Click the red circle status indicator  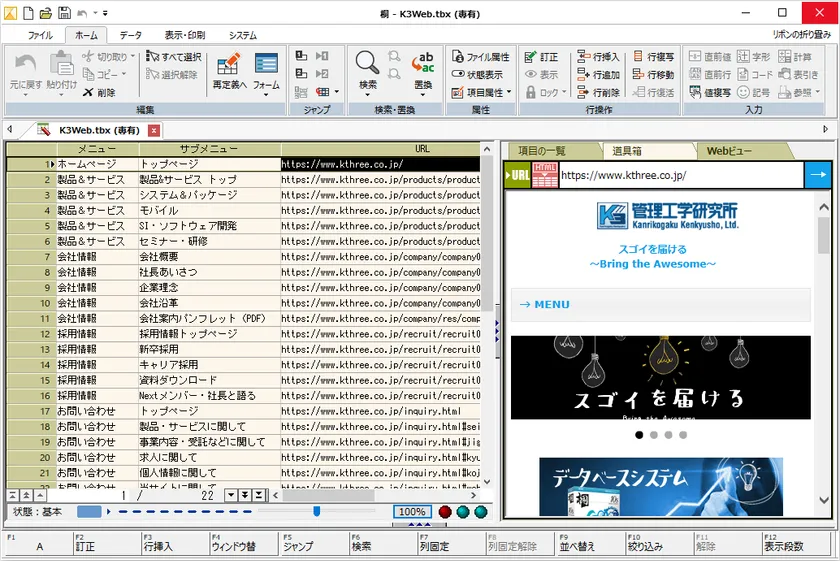445,512
